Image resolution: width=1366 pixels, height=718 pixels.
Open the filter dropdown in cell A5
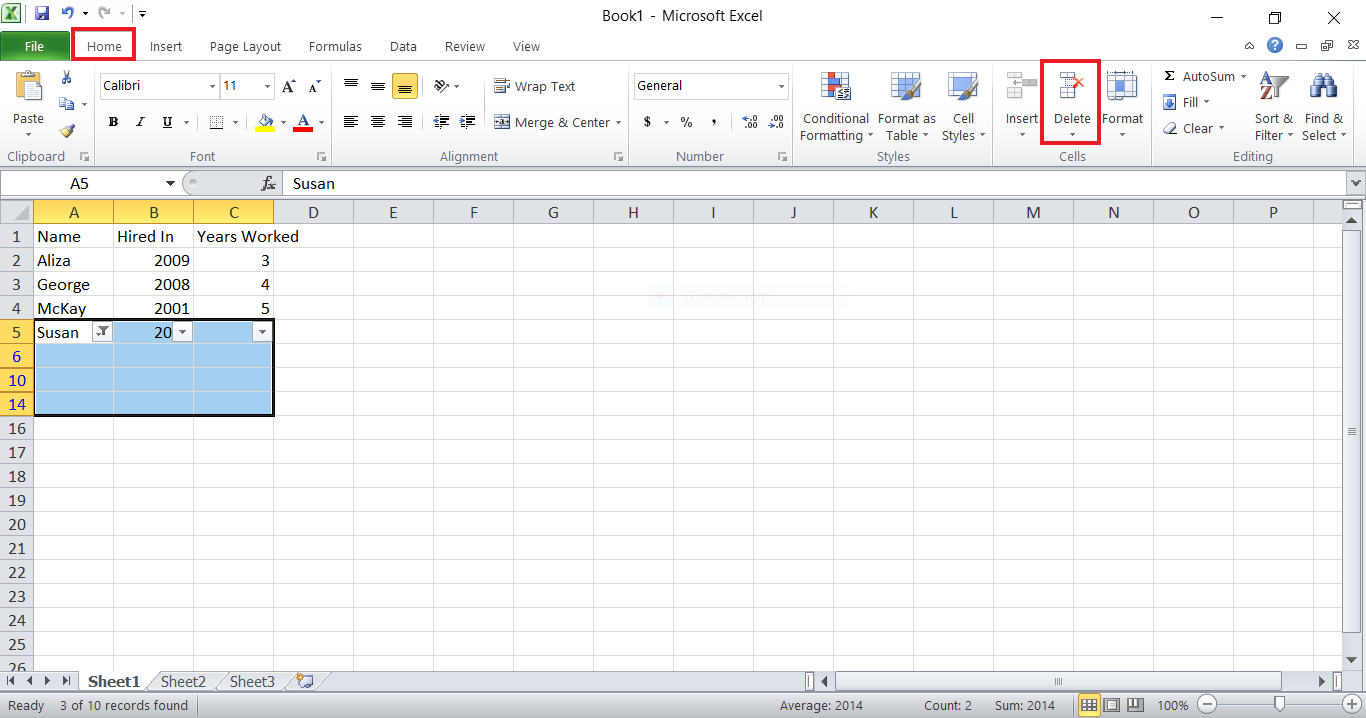point(102,333)
